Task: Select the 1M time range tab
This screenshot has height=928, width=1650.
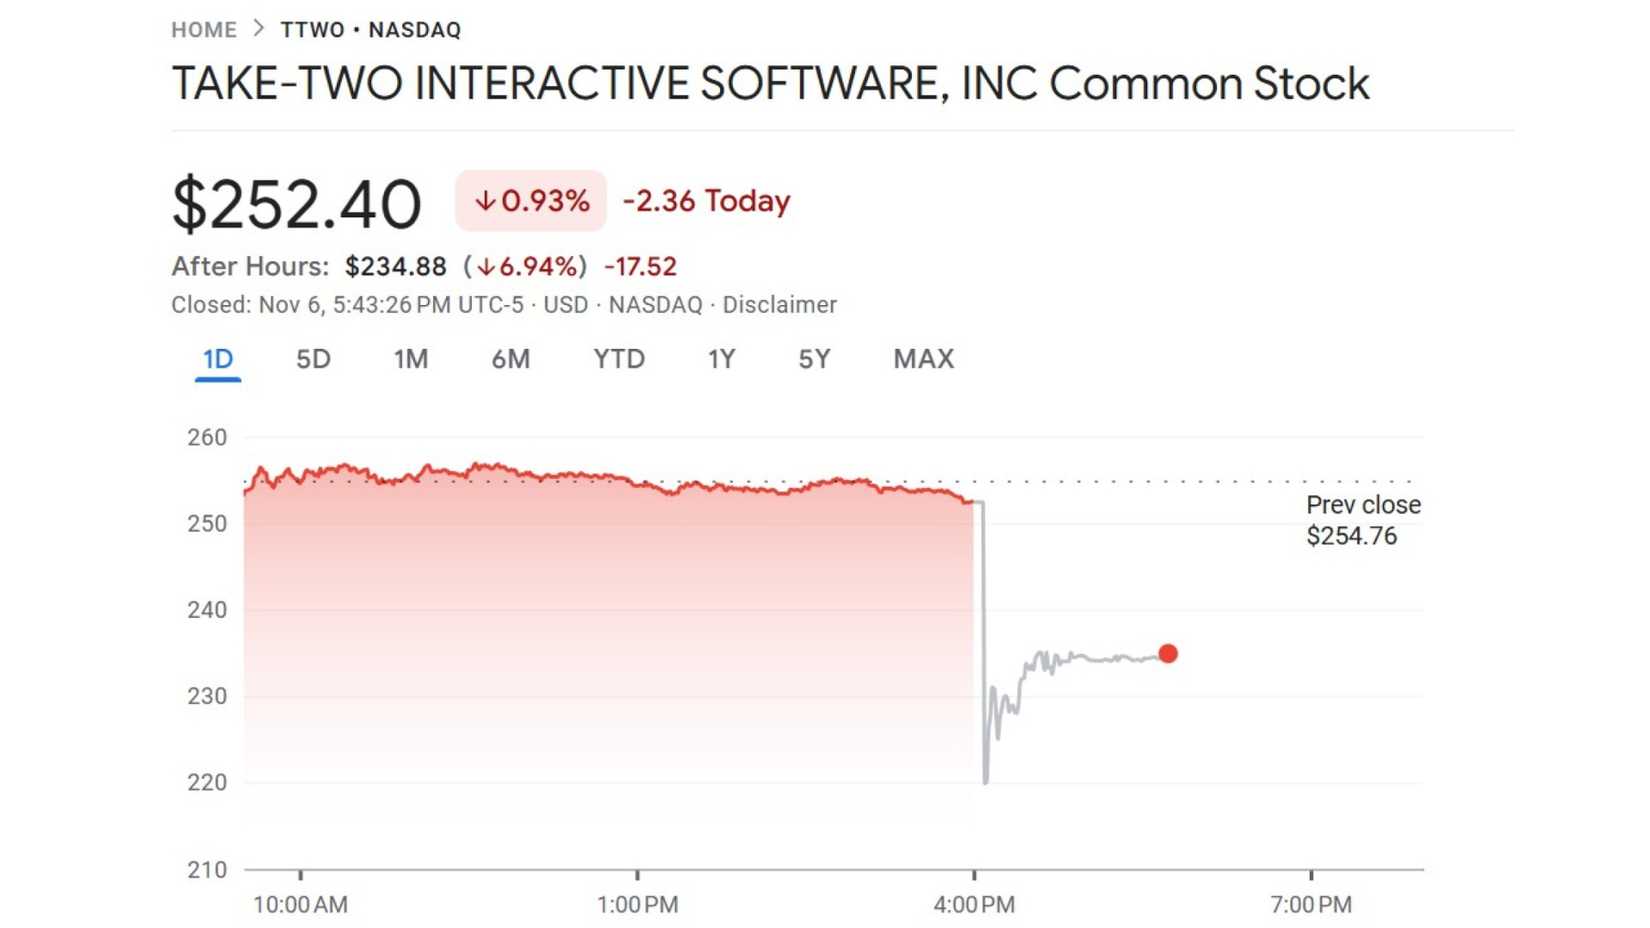Action: [x=411, y=359]
